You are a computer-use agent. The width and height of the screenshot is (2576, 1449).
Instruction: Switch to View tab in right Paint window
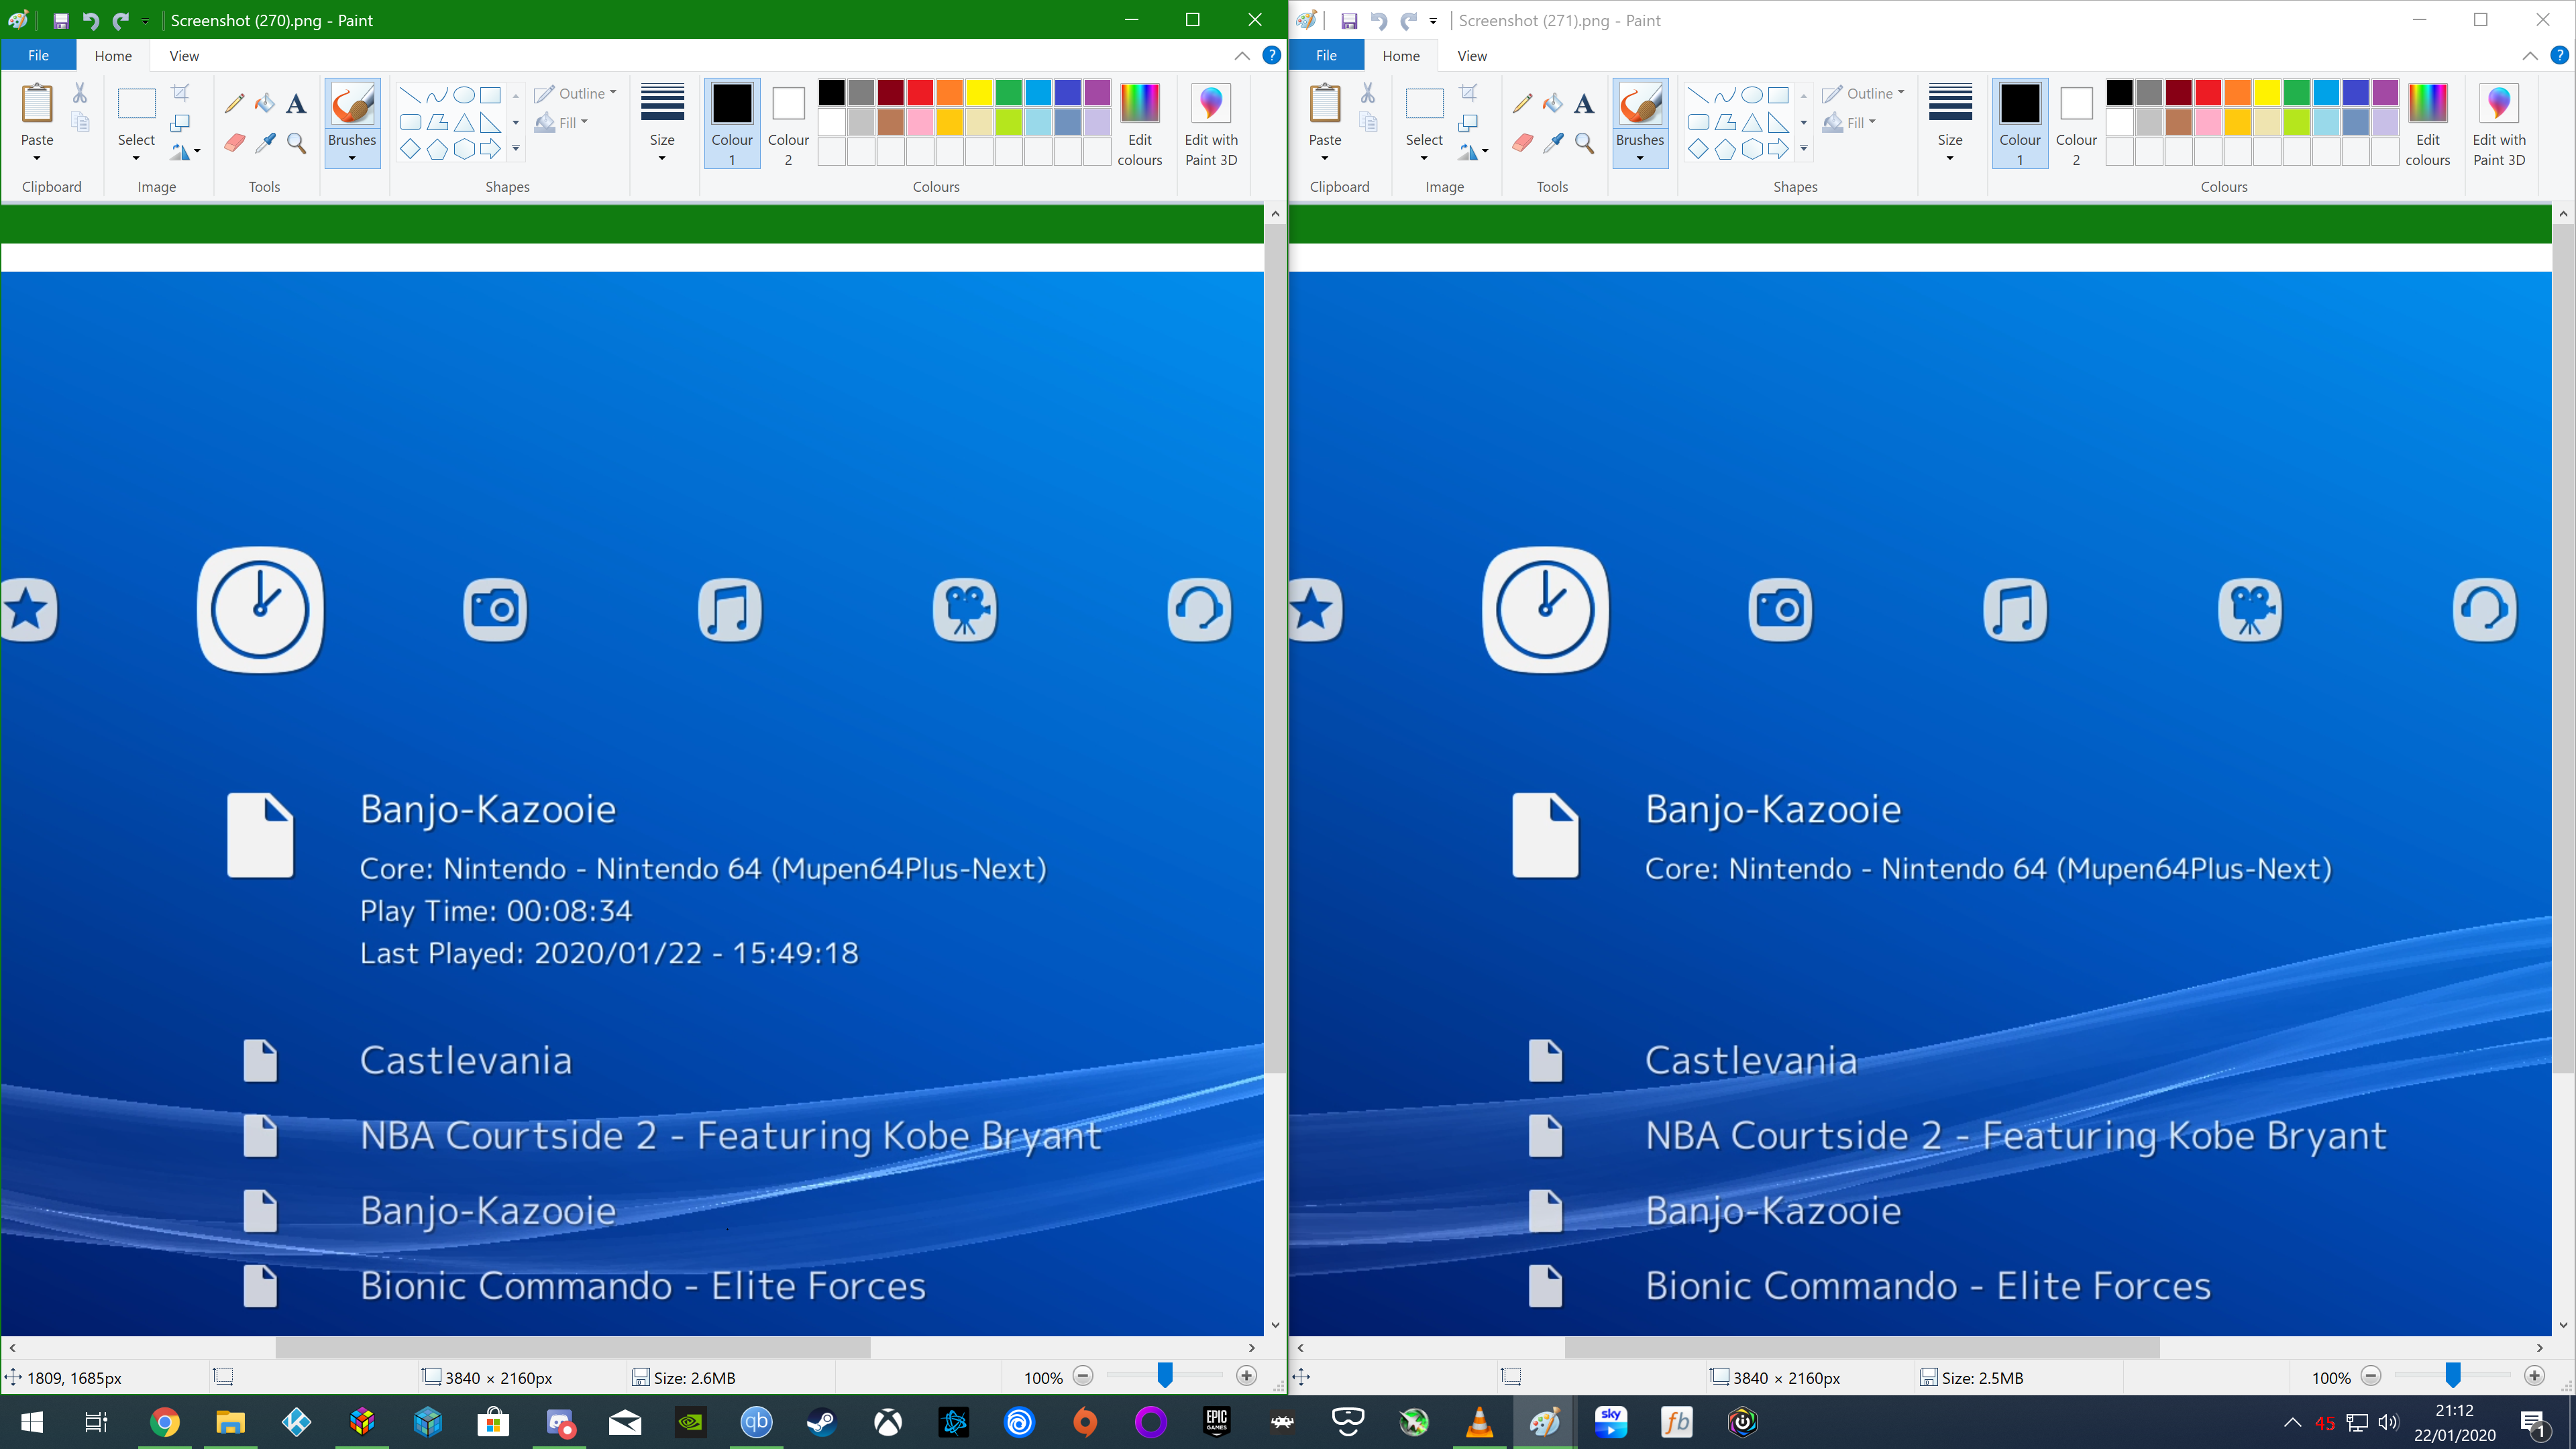click(1472, 56)
